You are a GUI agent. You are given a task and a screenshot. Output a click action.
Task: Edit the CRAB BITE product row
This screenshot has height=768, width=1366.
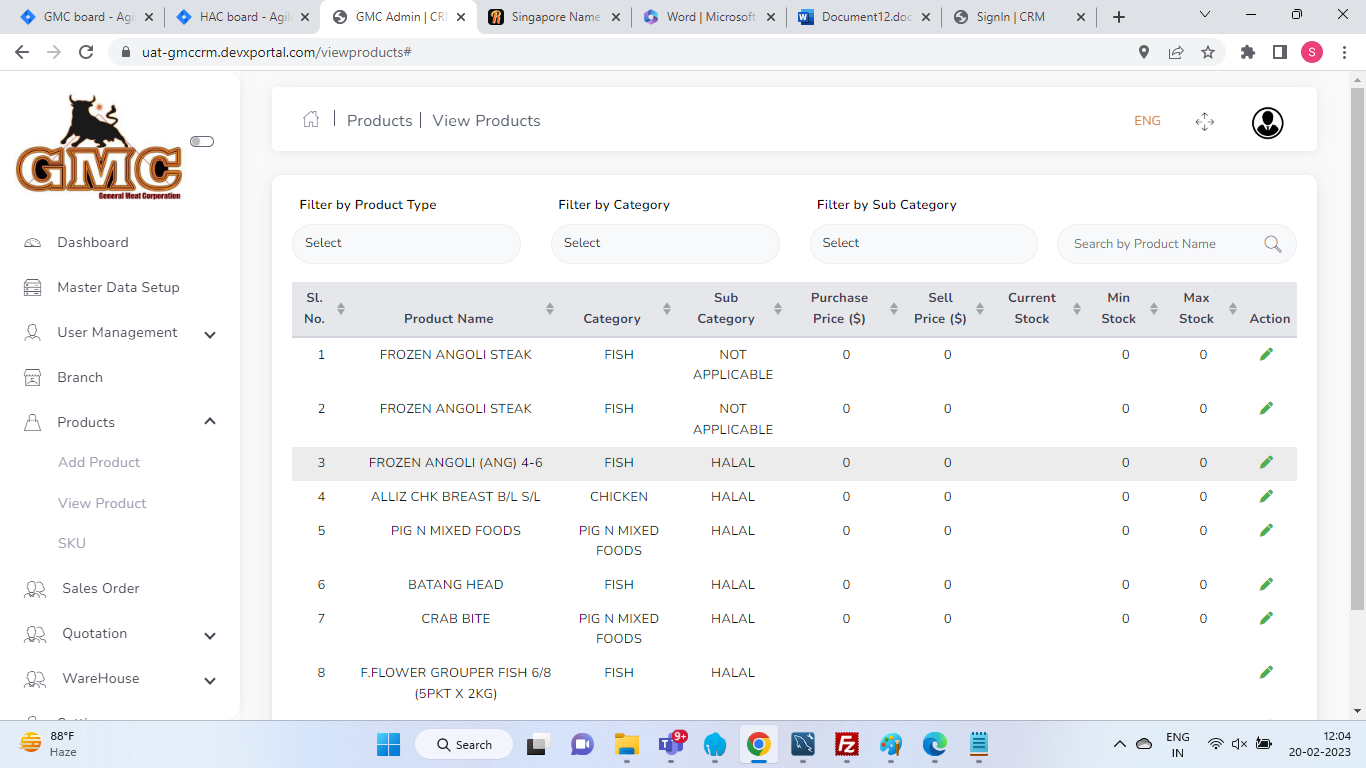(1266, 618)
